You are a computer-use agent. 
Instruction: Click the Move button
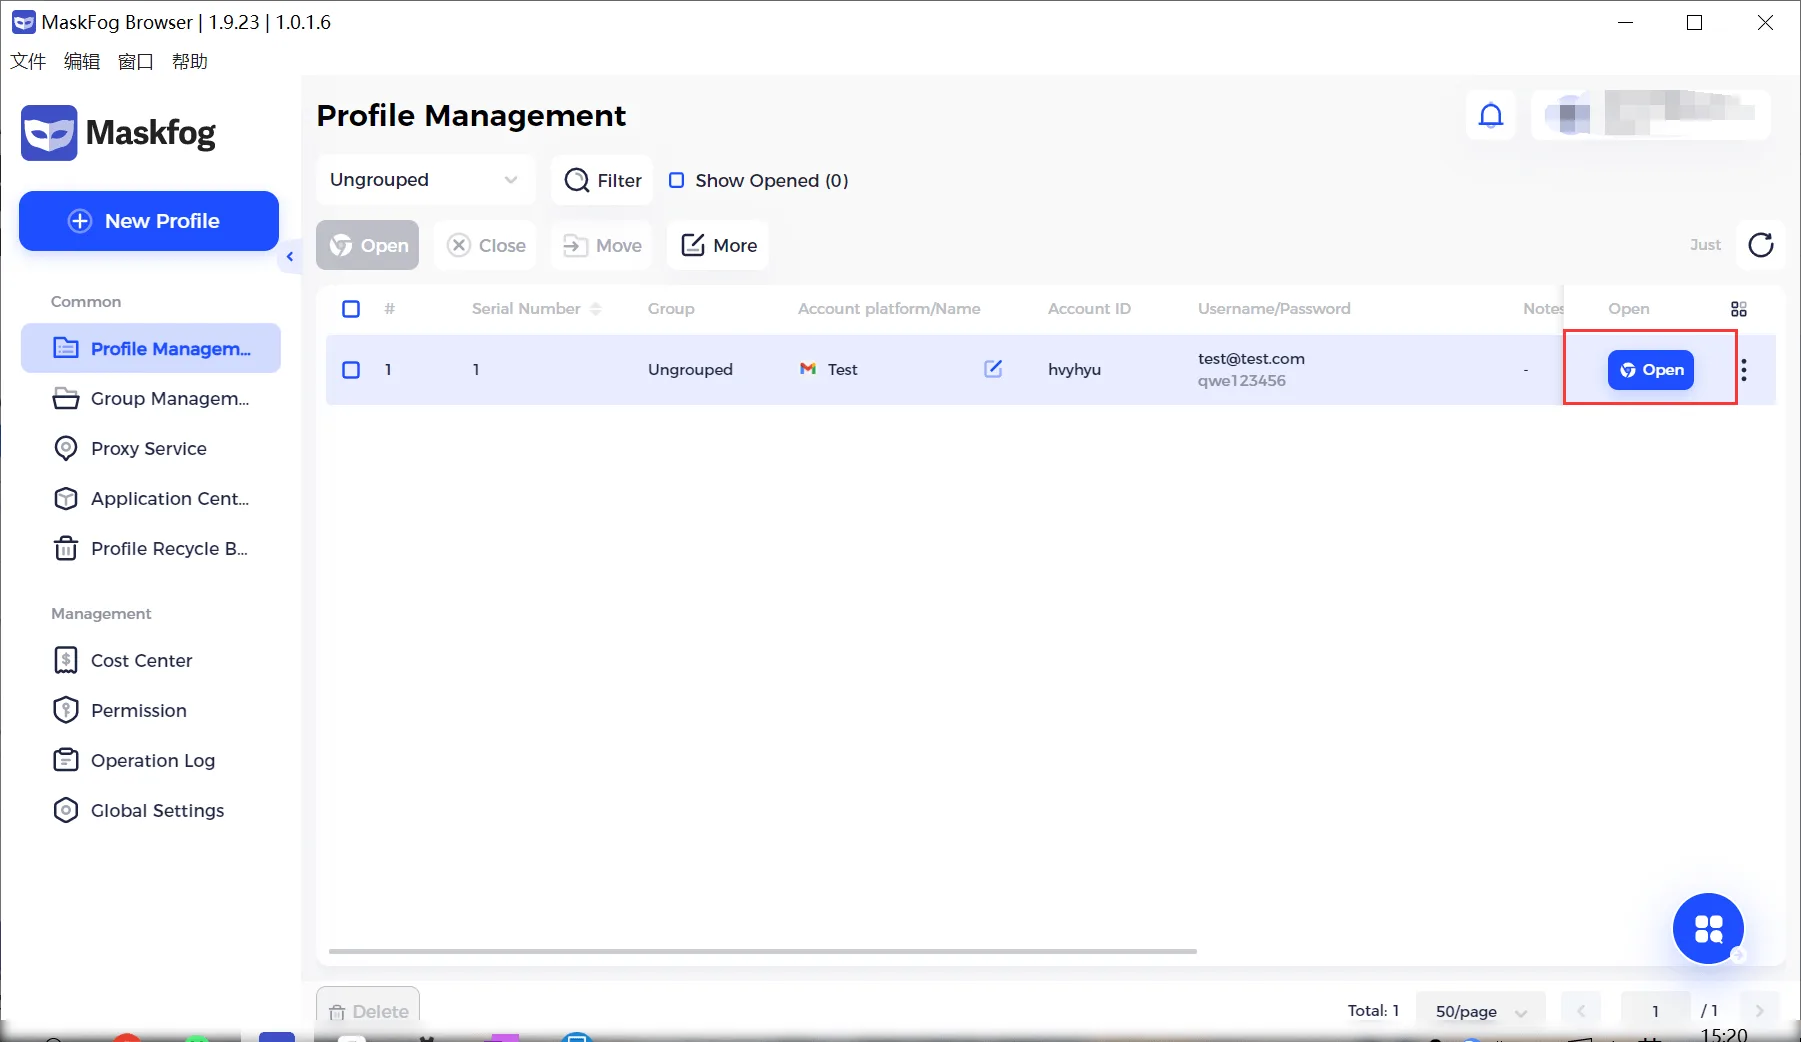[x=602, y=245]
